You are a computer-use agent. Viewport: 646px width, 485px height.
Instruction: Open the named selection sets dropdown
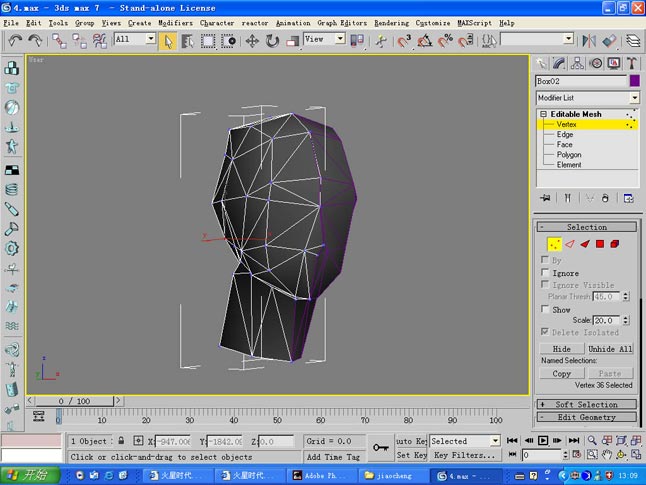point(569,39)
